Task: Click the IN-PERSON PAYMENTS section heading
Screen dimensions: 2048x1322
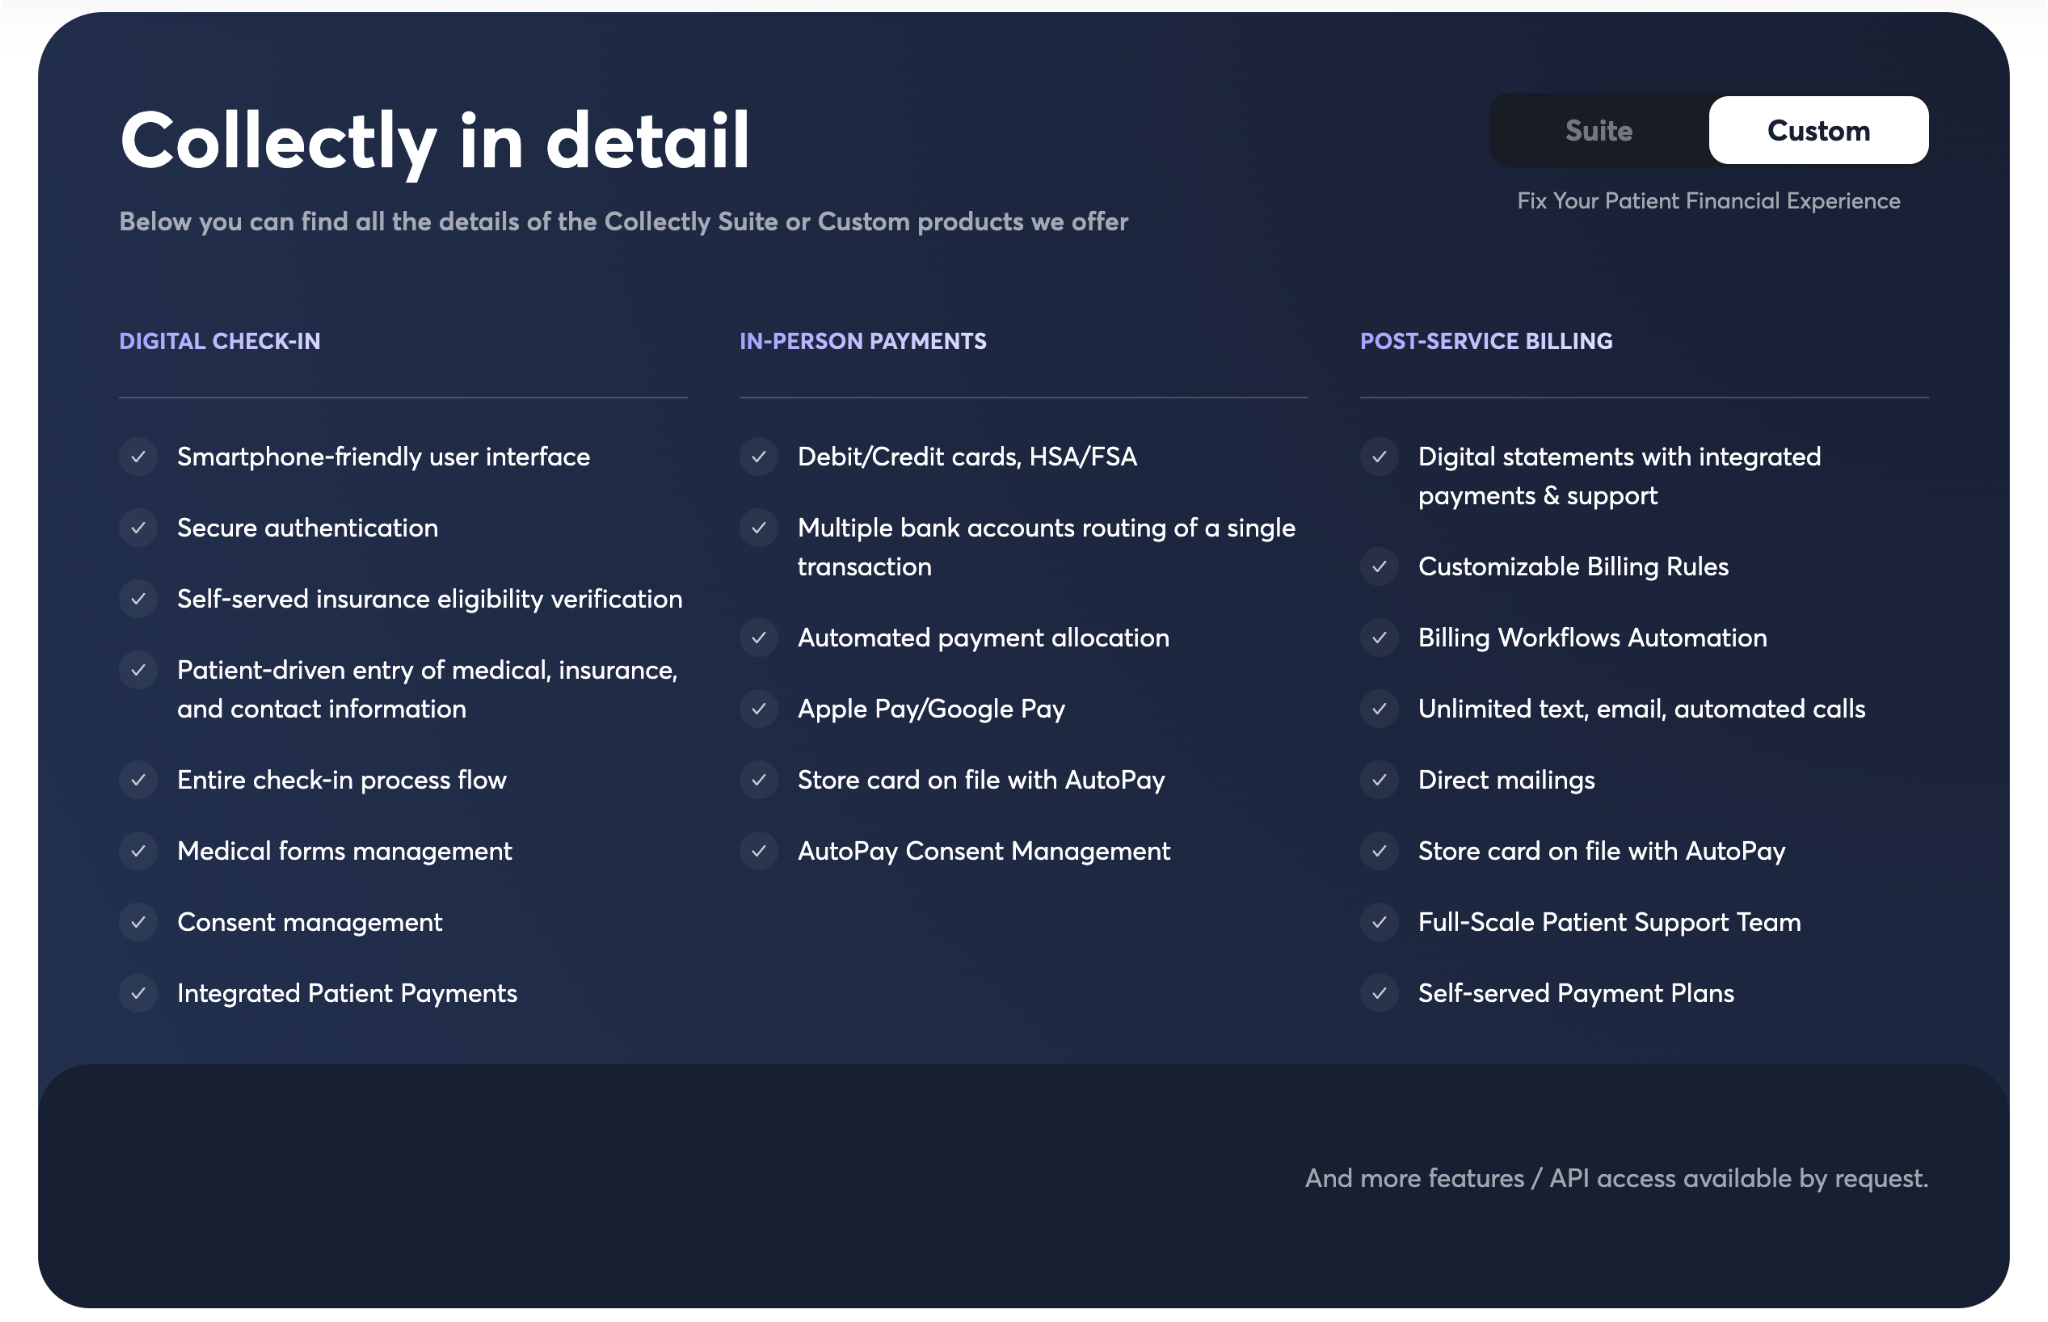Action: pyautogui.click(x=862, y=341)
